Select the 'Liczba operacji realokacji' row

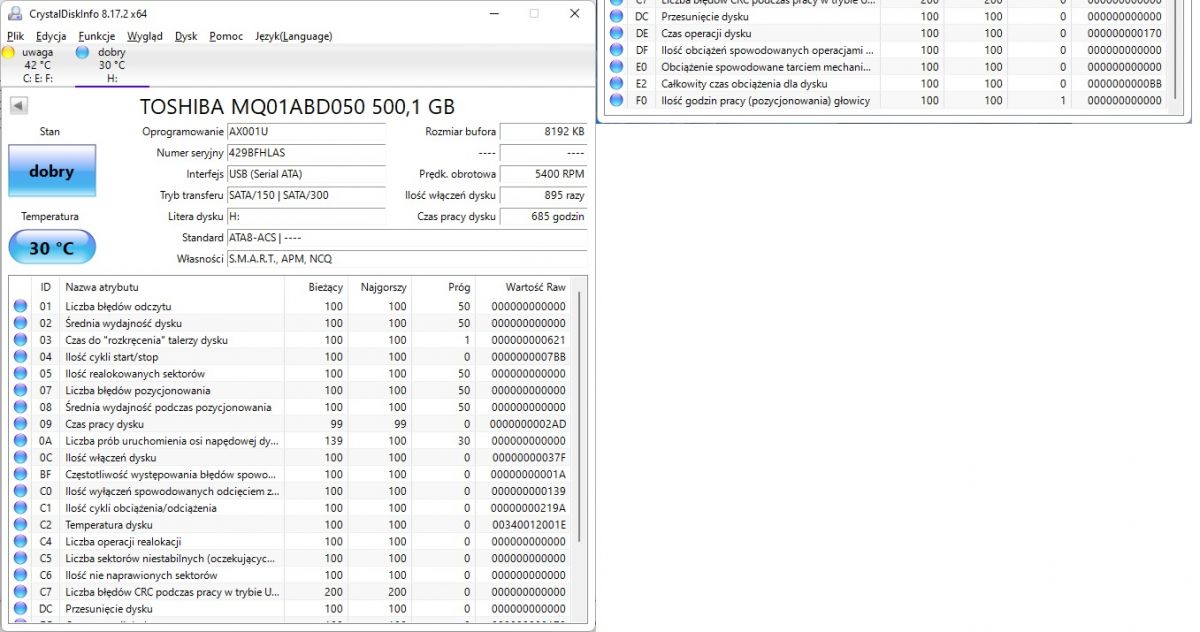coord(290,542)
